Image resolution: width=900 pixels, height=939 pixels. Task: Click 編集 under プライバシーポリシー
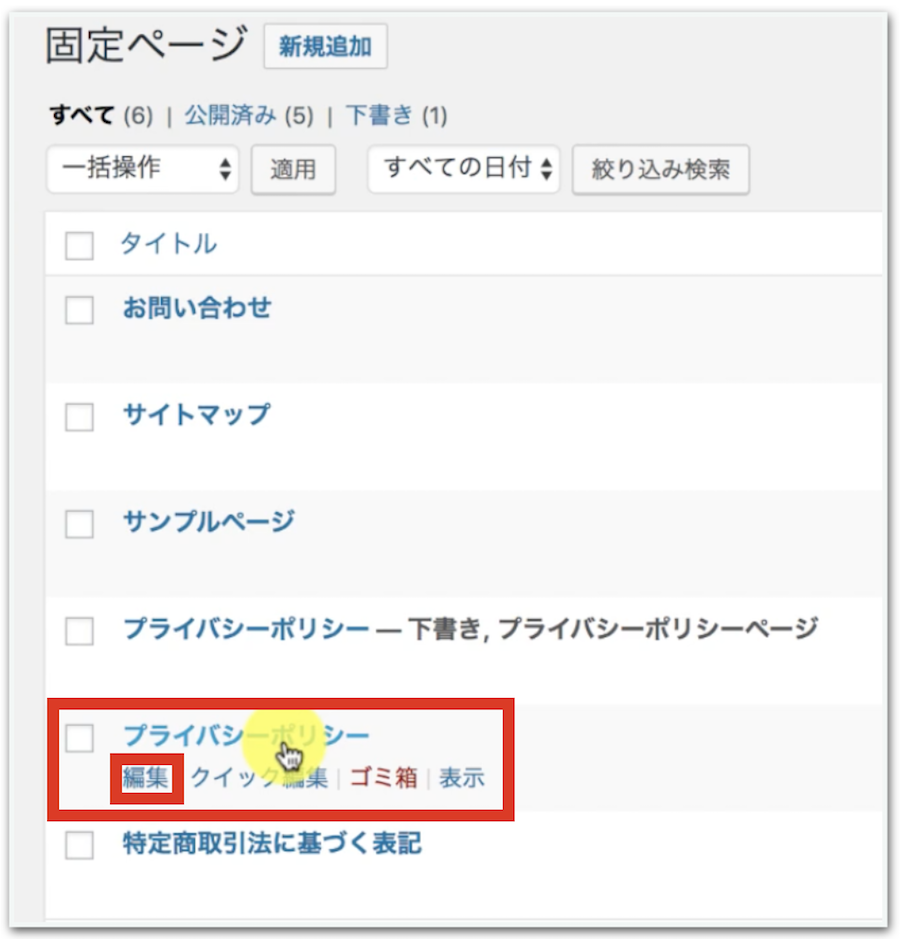coord(145,778)
